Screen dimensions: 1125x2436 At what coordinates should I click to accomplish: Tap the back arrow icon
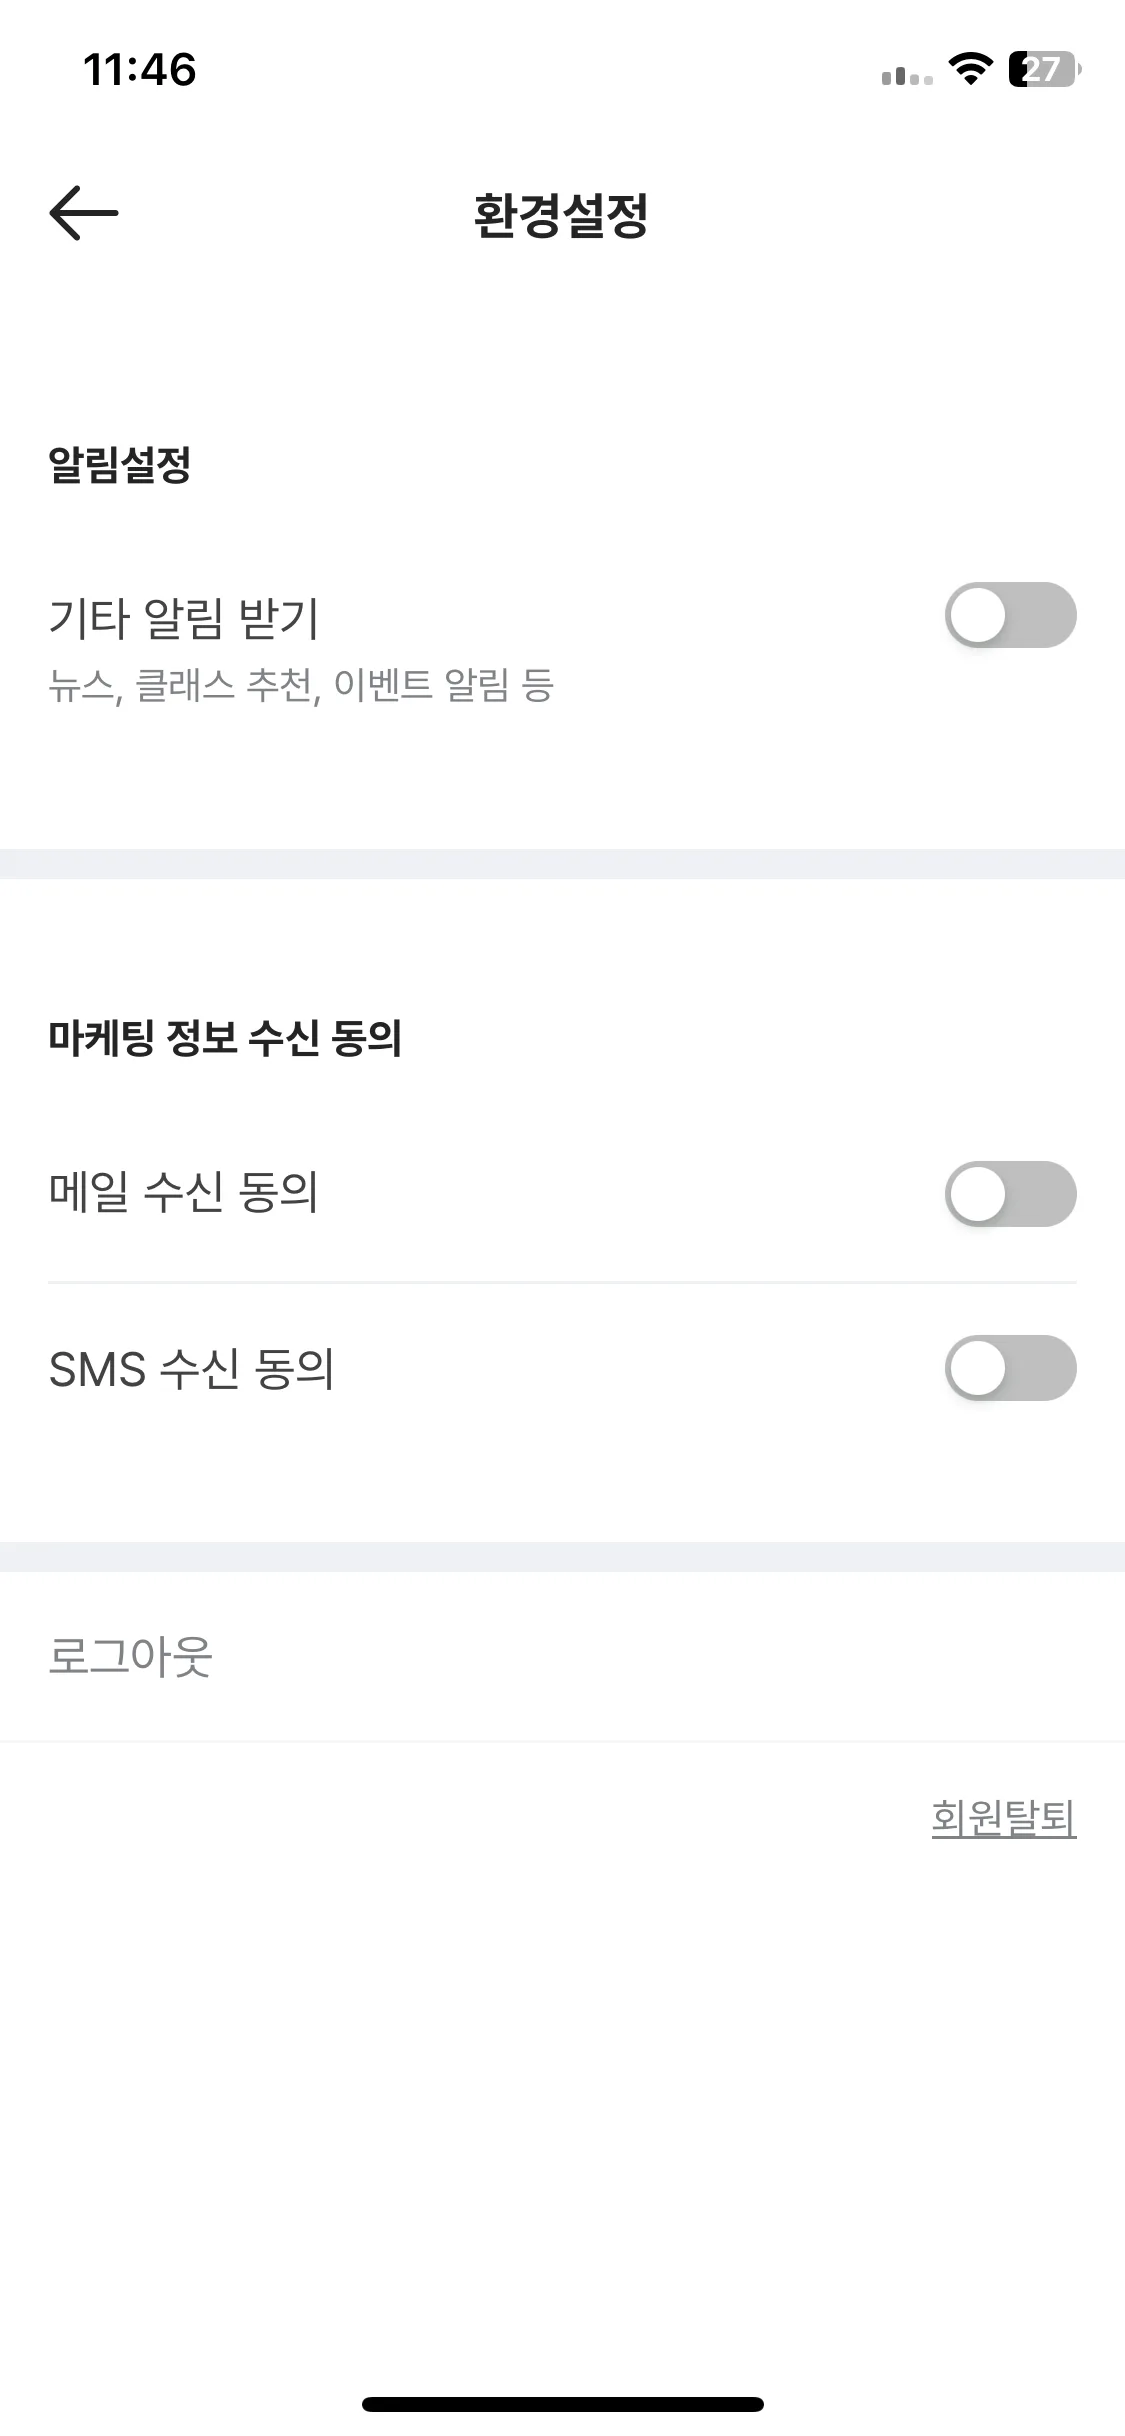[84, 213]
